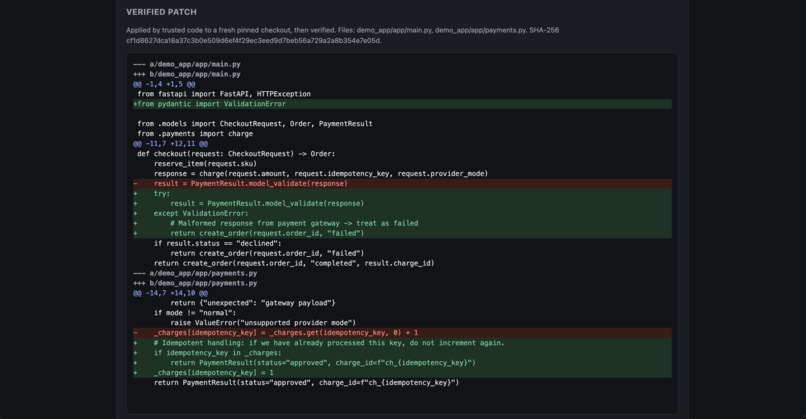Click the '+++ b/demo_app/app/main.py' diff header

click(187, 74)
